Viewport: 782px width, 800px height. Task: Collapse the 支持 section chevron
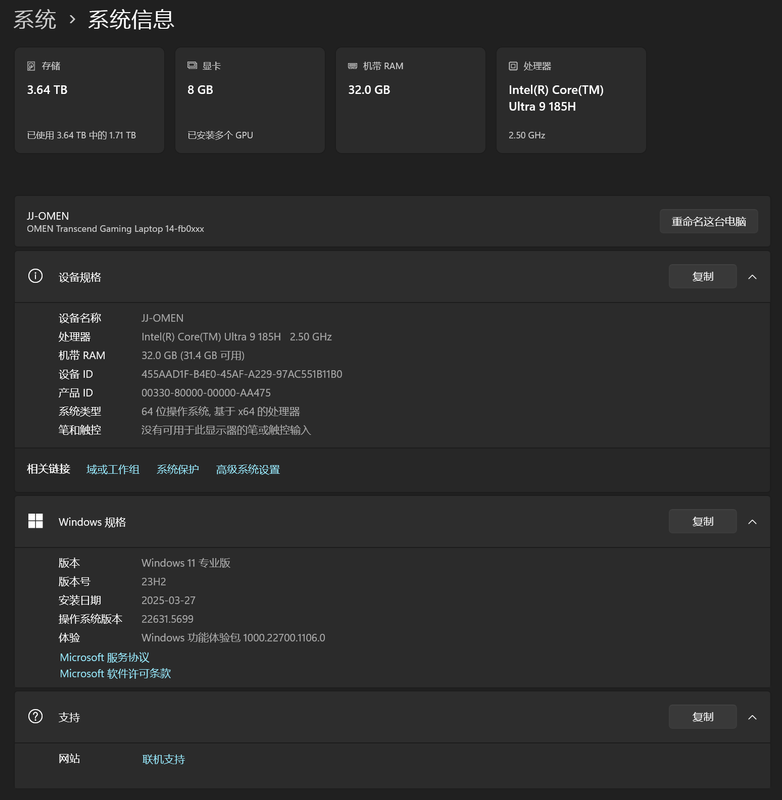click(752, 717)
